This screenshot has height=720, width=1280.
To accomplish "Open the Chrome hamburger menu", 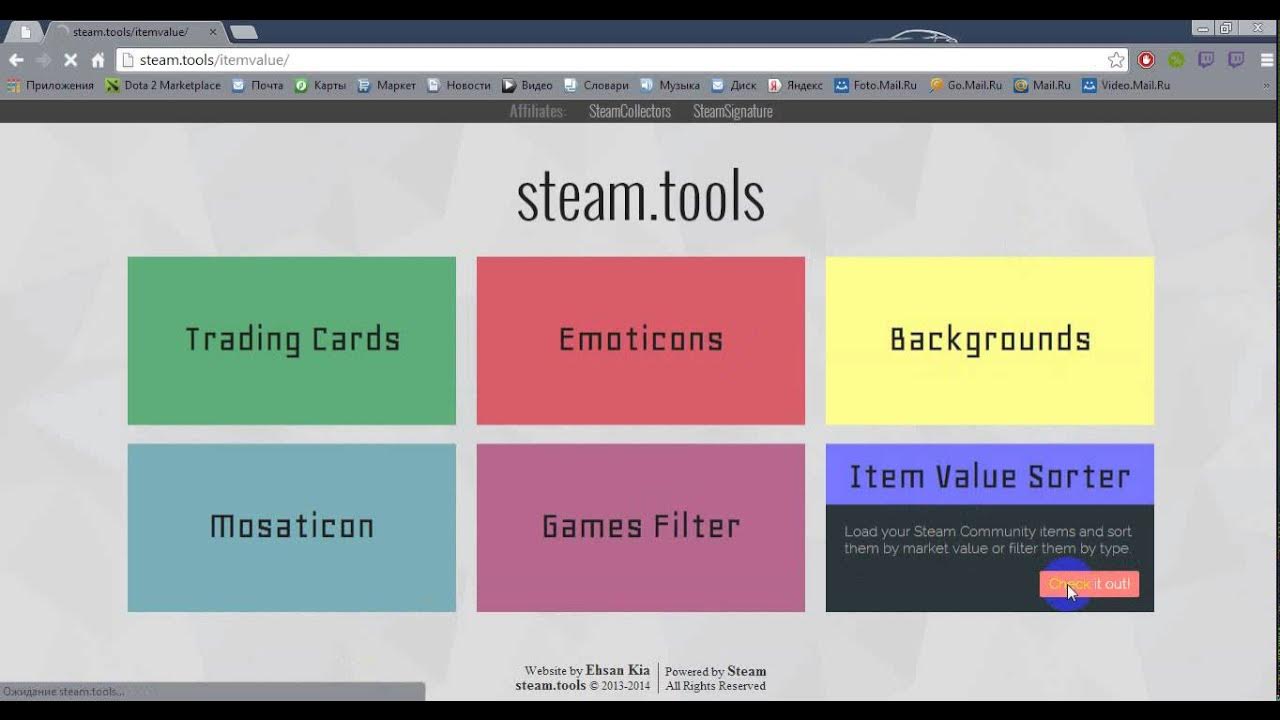I will tap(1267, 60).
